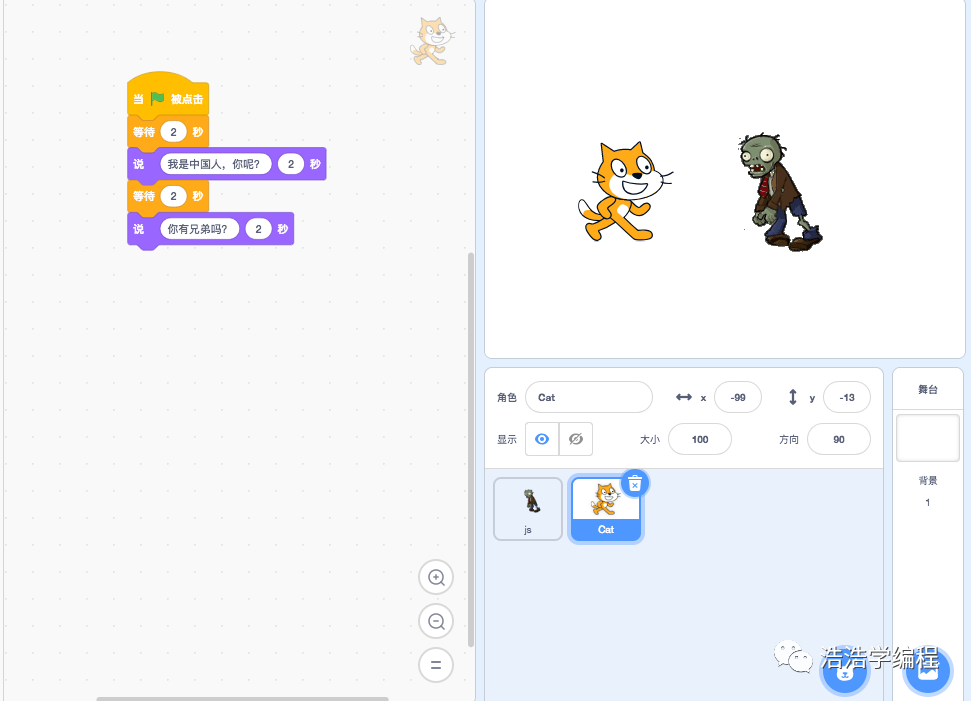
Task: Edit the y position field -13
Action: [x=847, y=398]
